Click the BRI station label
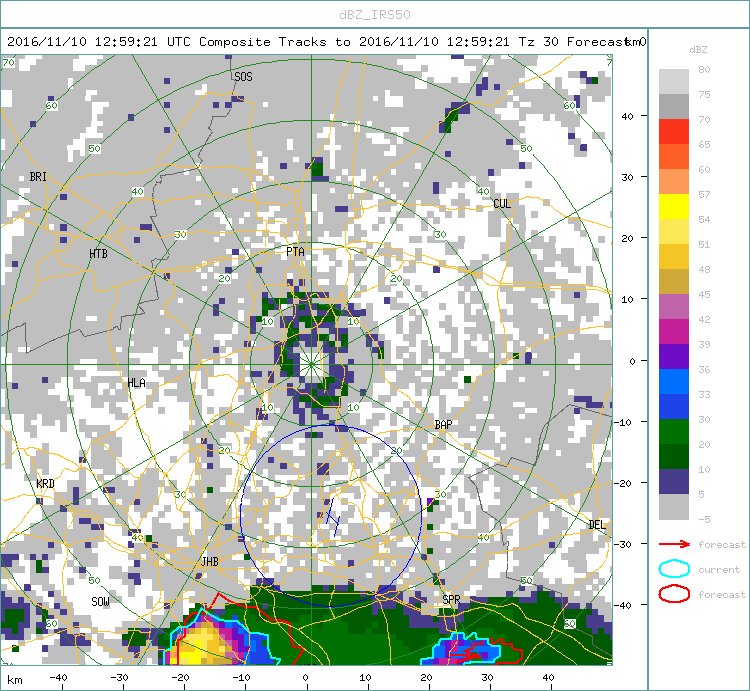Viewport: 750px width, 691px height. pos(38,177)
